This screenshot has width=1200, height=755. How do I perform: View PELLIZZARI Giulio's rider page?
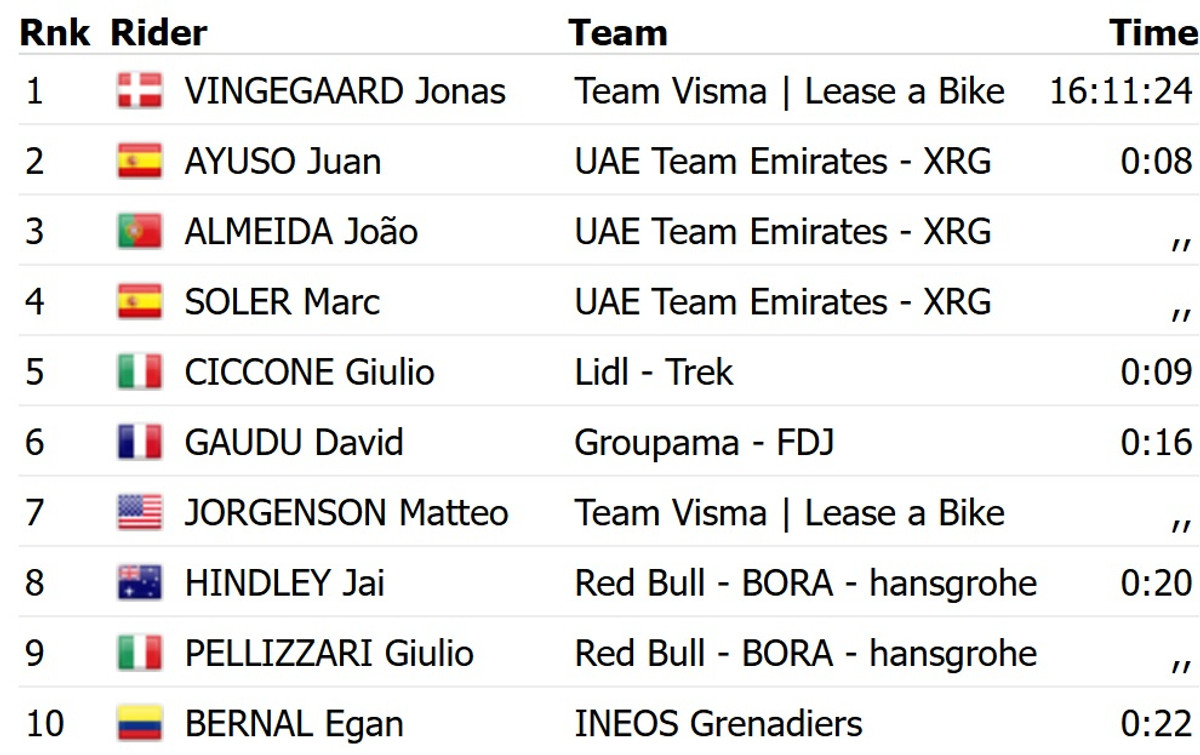(328, 653)
